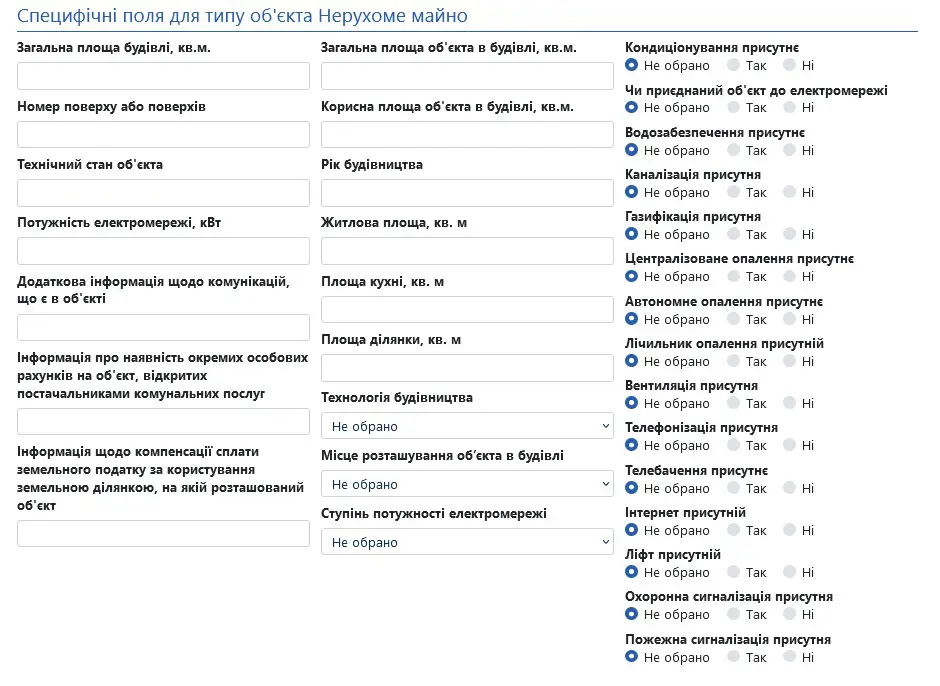The width and height of the screenshot is (940, 686).
Task: Open Ступінь потужності електромережі dropdown
Action: pyautogui.click(x=467, y=542)
